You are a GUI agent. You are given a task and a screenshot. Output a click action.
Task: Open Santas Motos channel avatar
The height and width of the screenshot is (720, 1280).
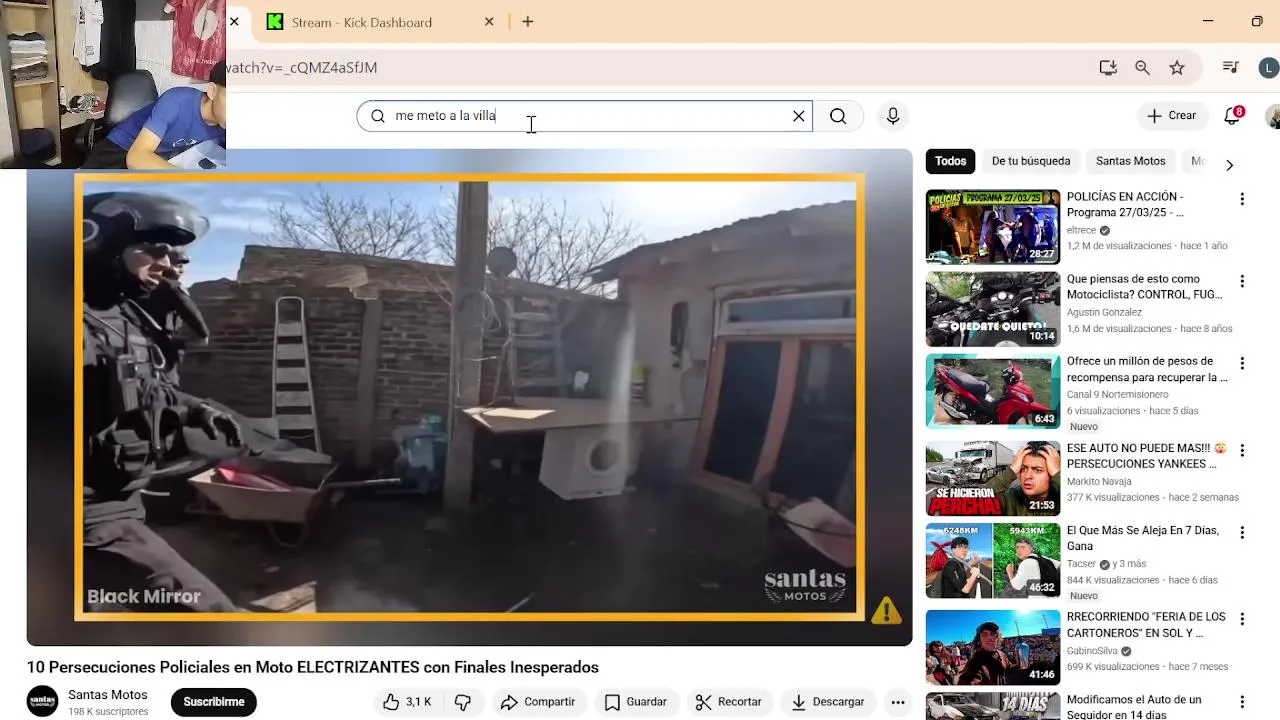(x=43, y=701)
